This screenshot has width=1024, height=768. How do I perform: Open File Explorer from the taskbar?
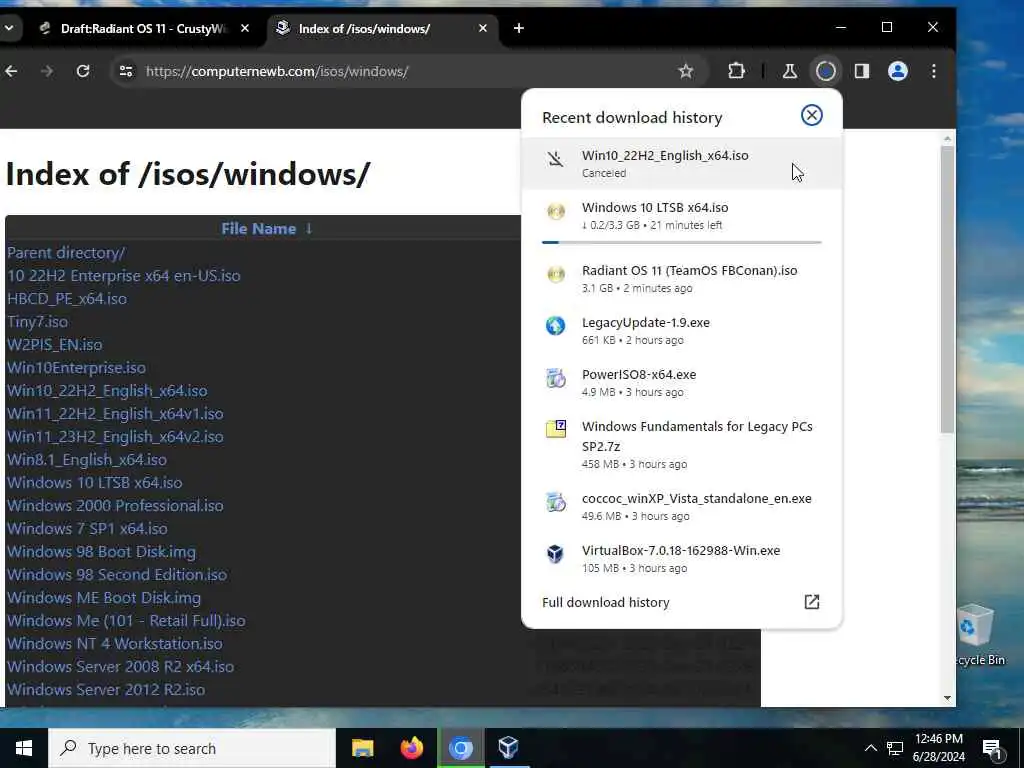(x=362, y=748)
